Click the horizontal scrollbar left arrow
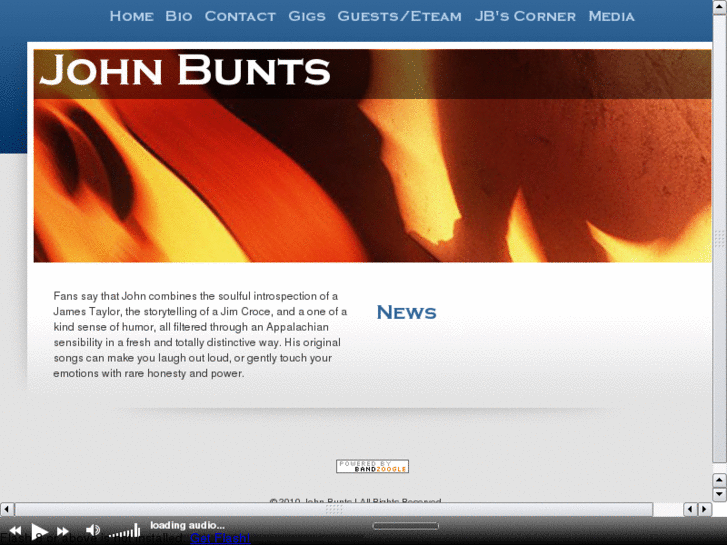Screen dimensions: 727x545 point(6,509)
